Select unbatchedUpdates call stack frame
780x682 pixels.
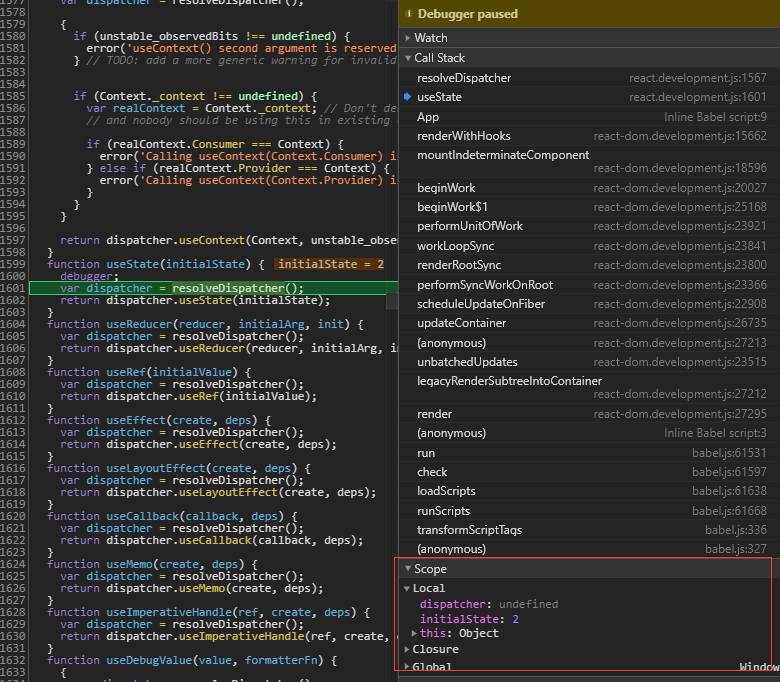coord(589,362)
